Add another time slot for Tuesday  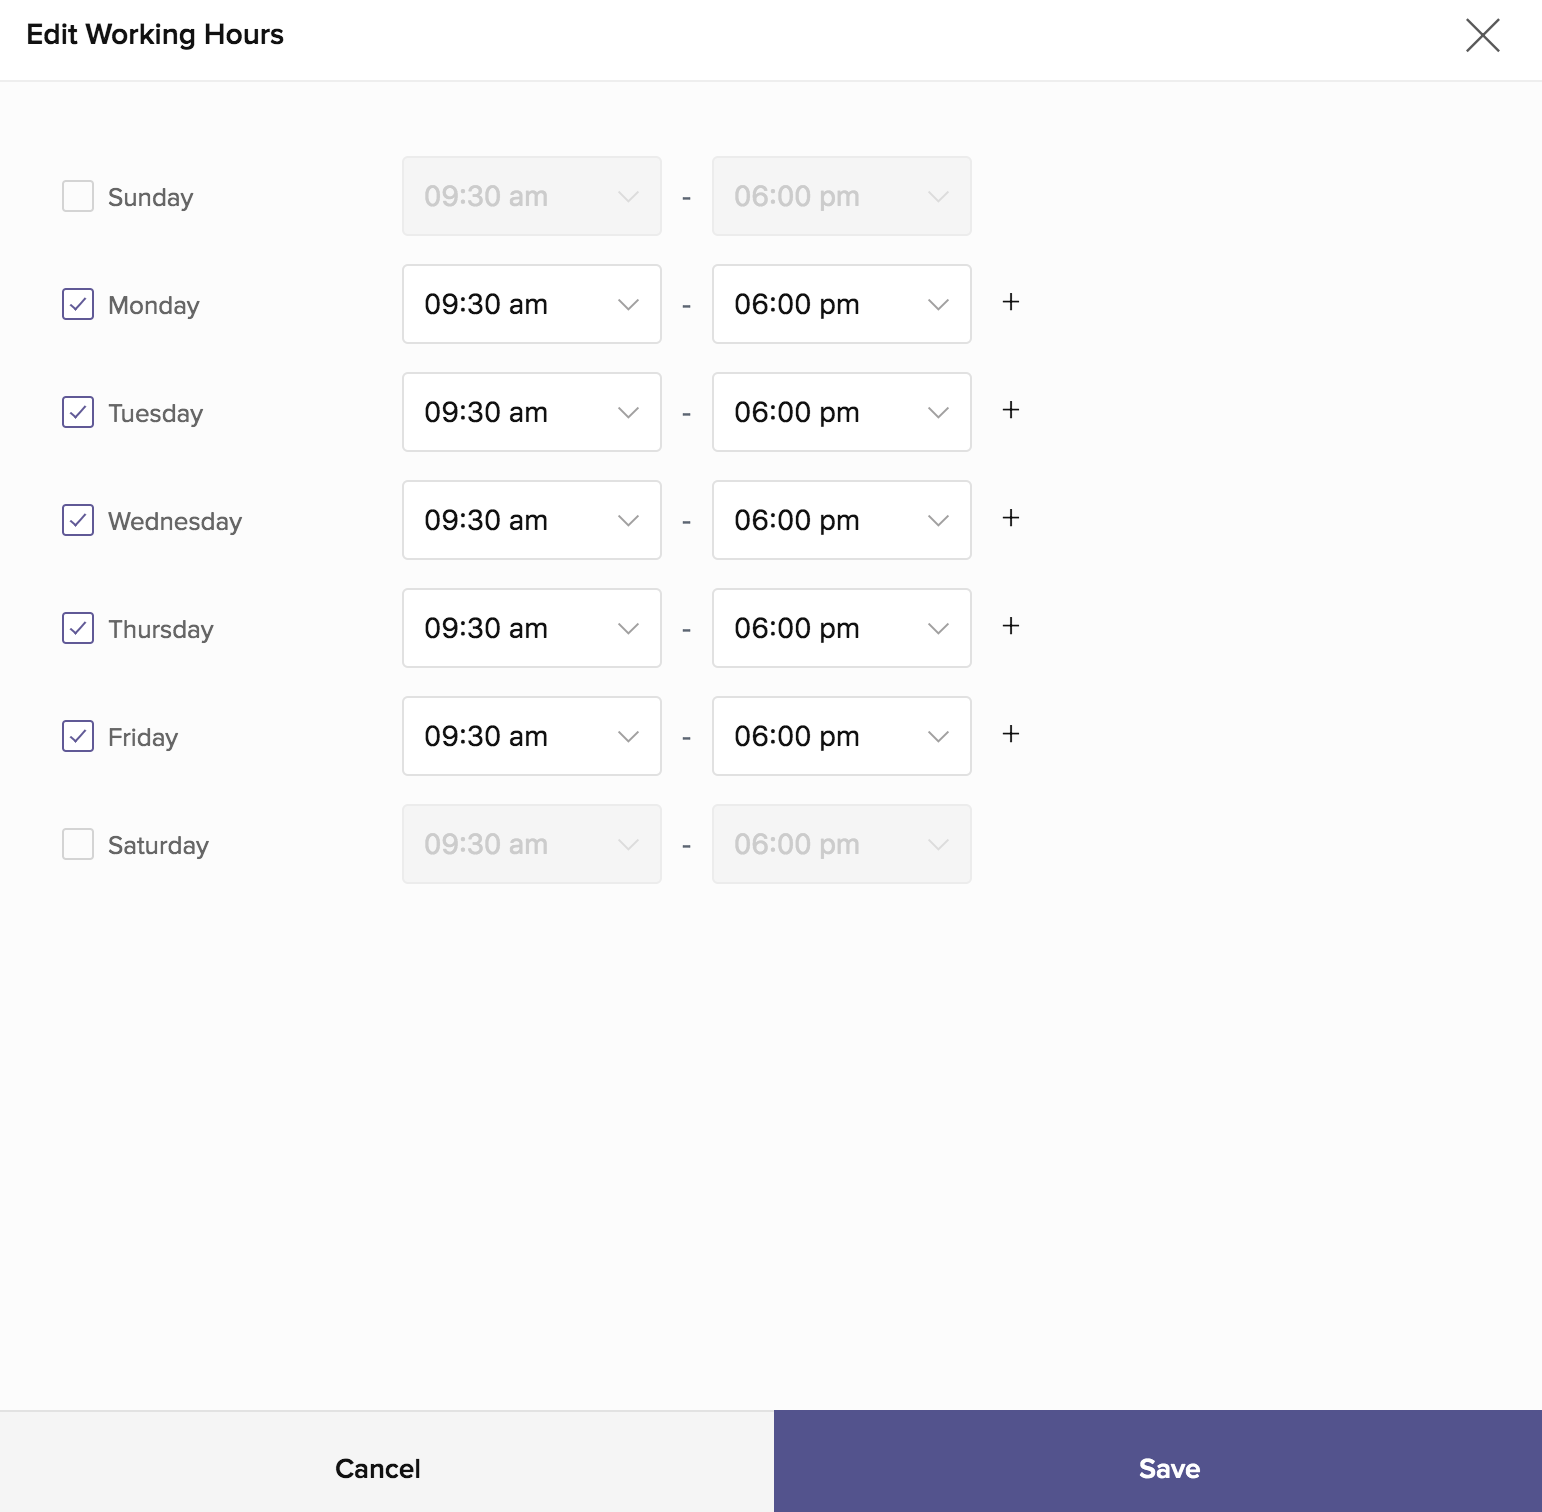tap(1011, 410)
